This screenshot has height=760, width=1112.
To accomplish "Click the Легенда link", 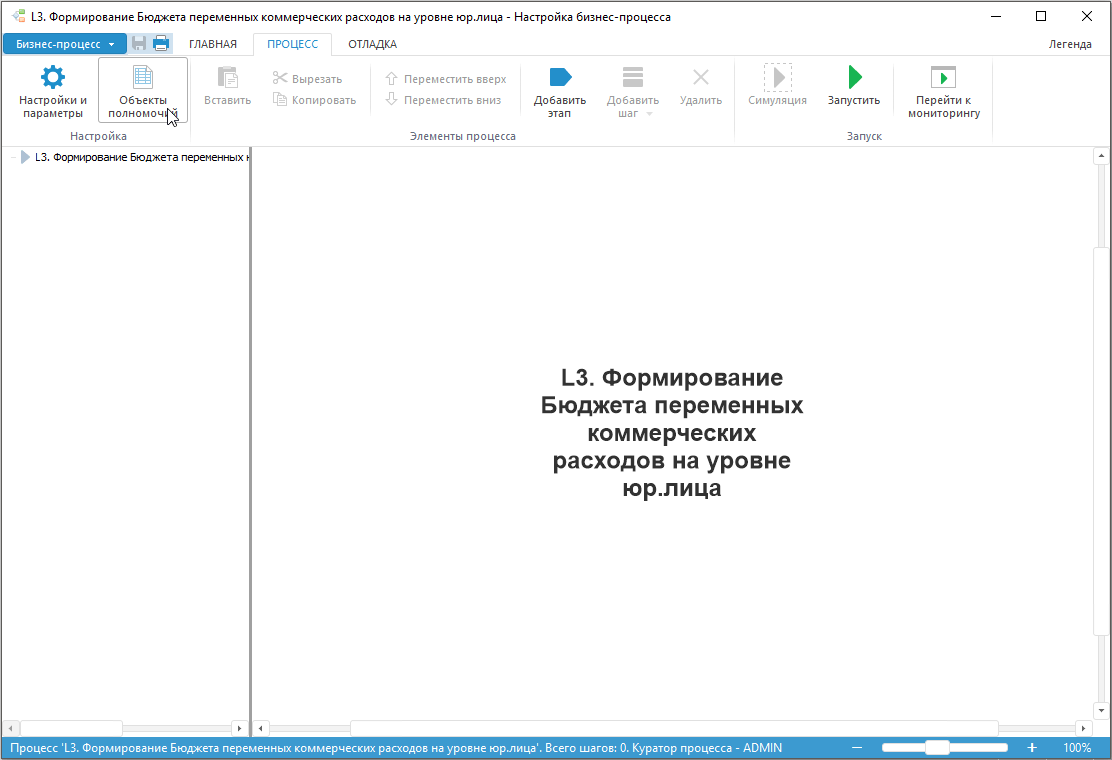I will tap(1070, 44).
